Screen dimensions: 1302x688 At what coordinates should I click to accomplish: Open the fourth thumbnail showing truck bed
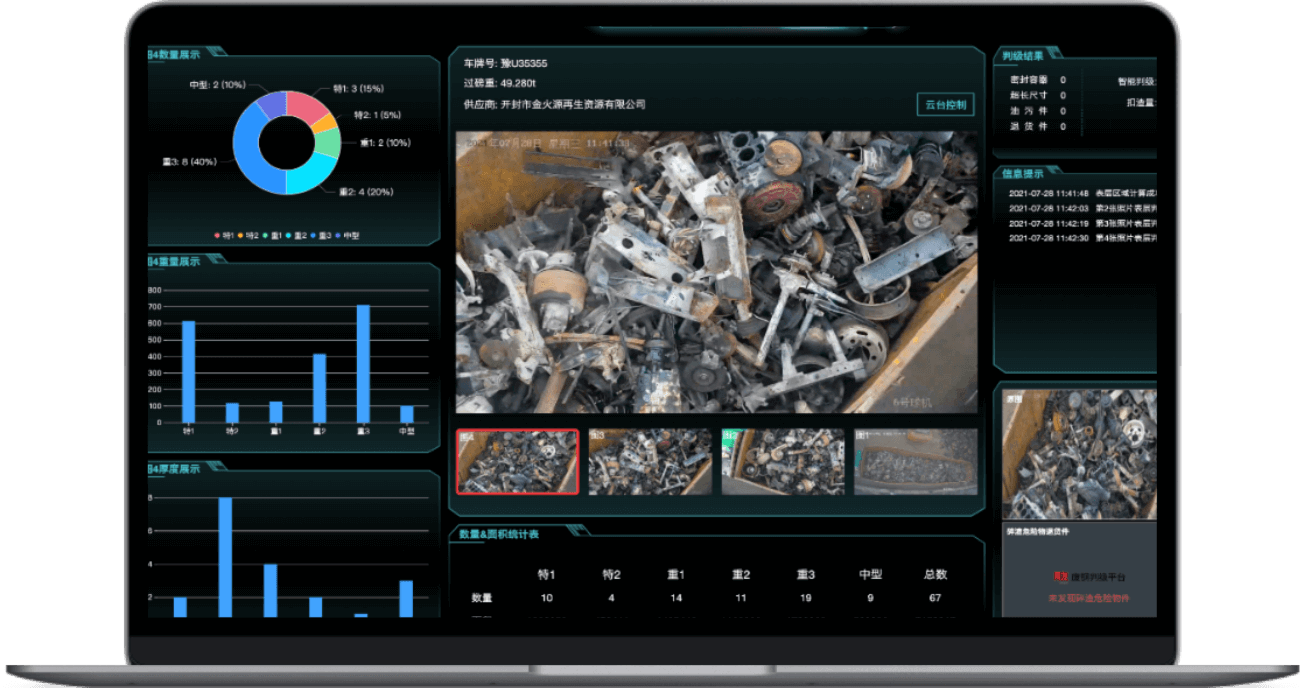point(915,462)
